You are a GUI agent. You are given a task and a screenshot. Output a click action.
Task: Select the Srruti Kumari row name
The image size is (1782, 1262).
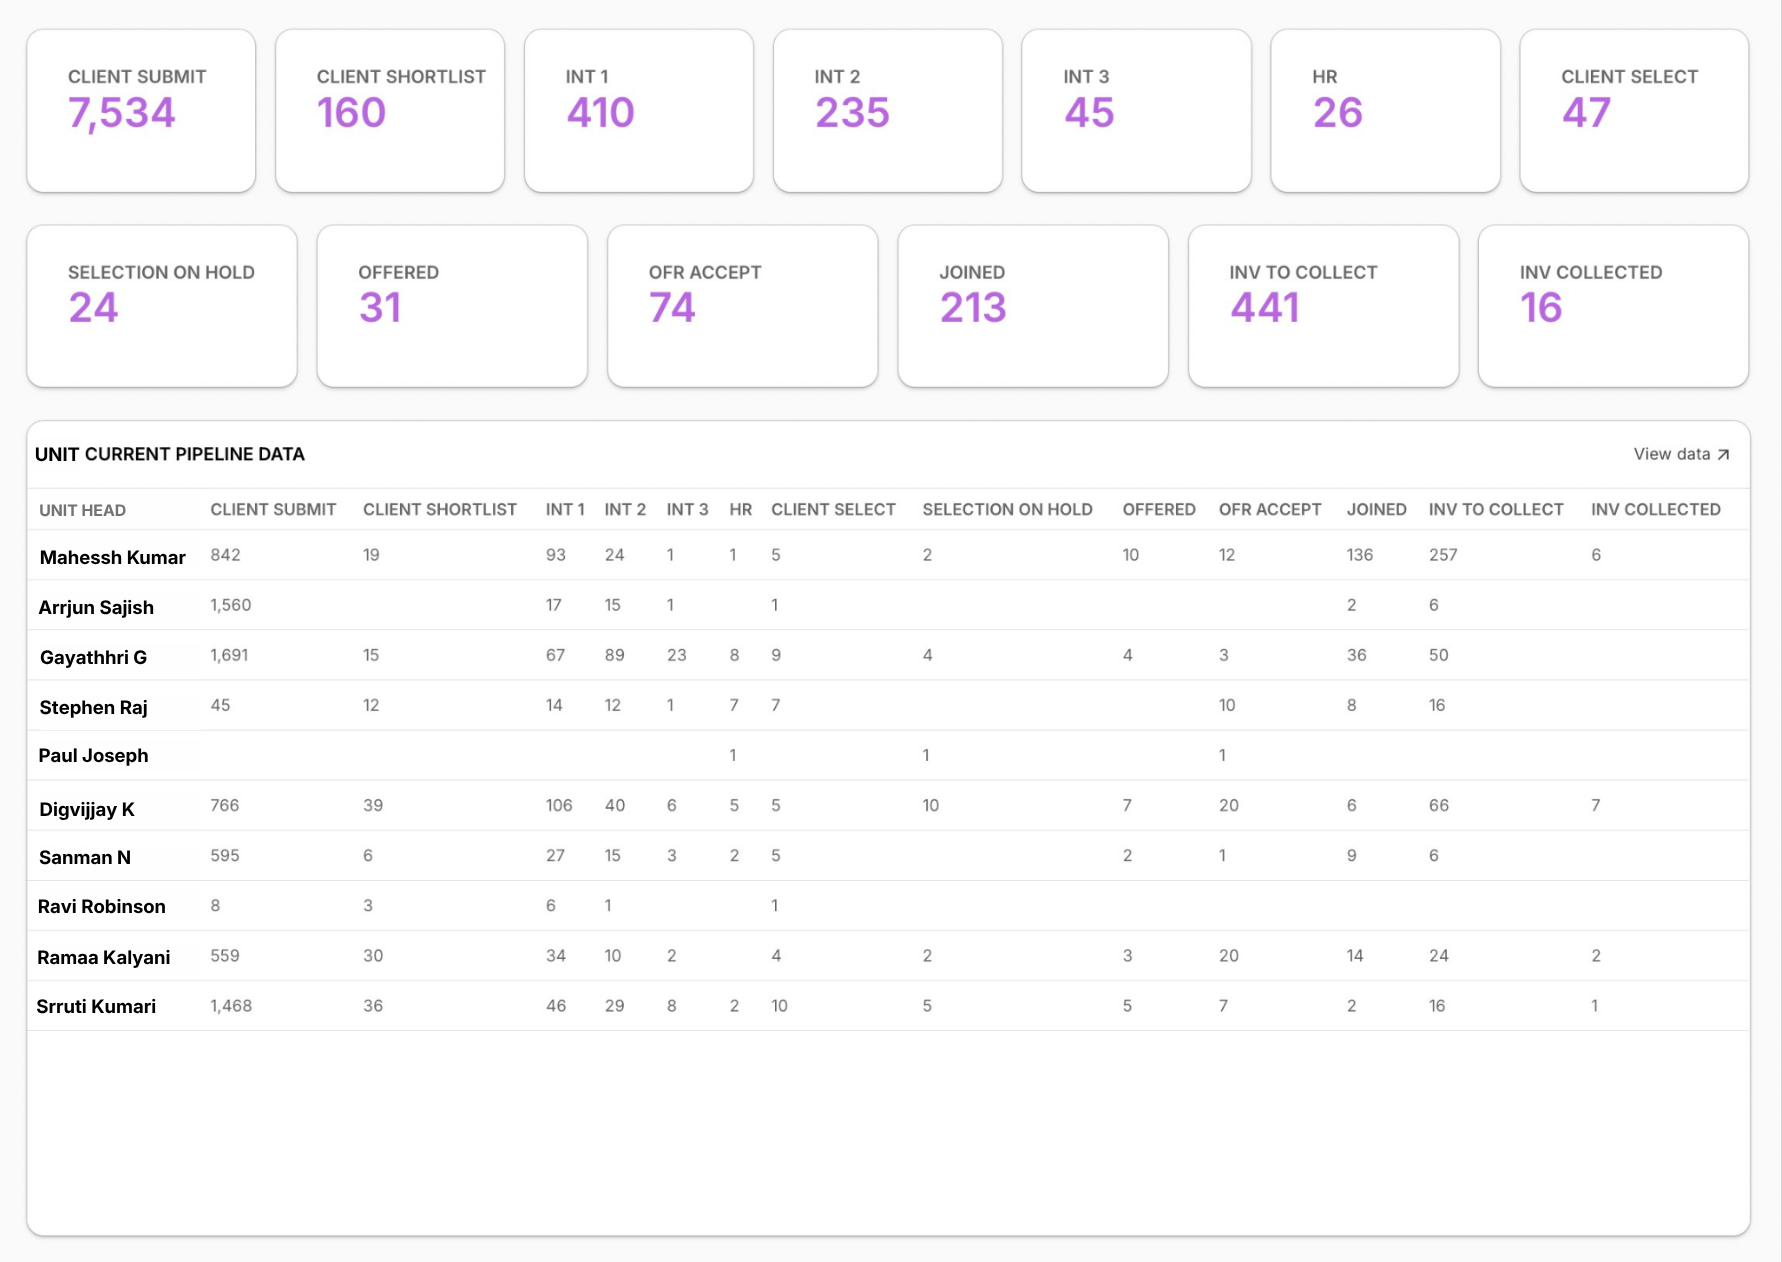[96, 1007]
